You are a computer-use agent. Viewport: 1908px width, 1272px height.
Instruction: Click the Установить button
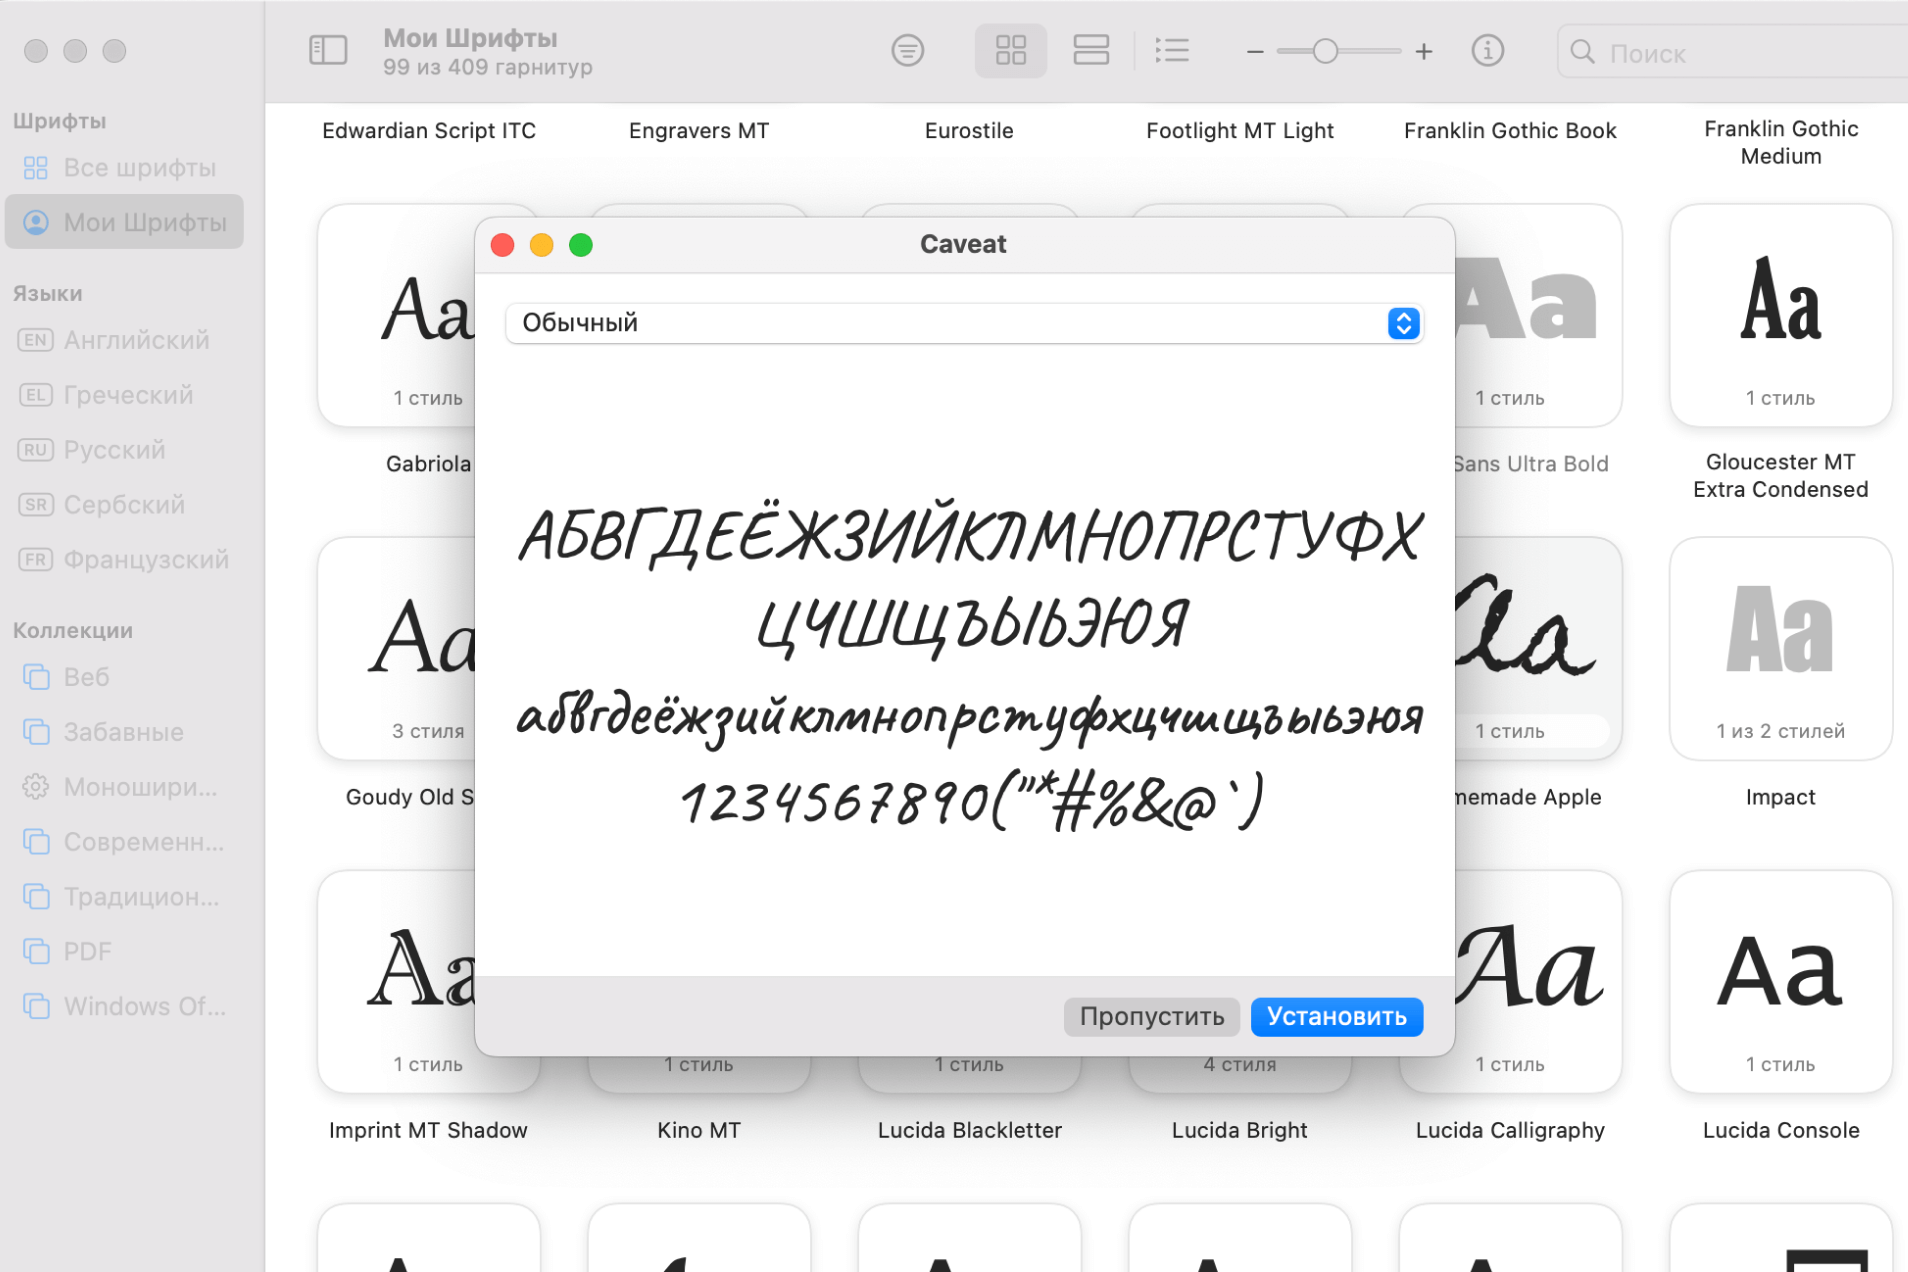coord(1336,1016)
